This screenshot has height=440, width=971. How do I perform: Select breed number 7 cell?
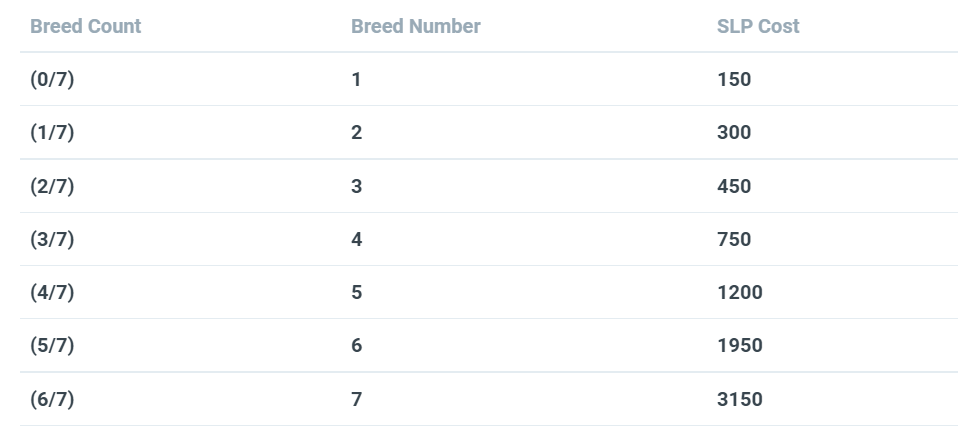tap(357, 399)
